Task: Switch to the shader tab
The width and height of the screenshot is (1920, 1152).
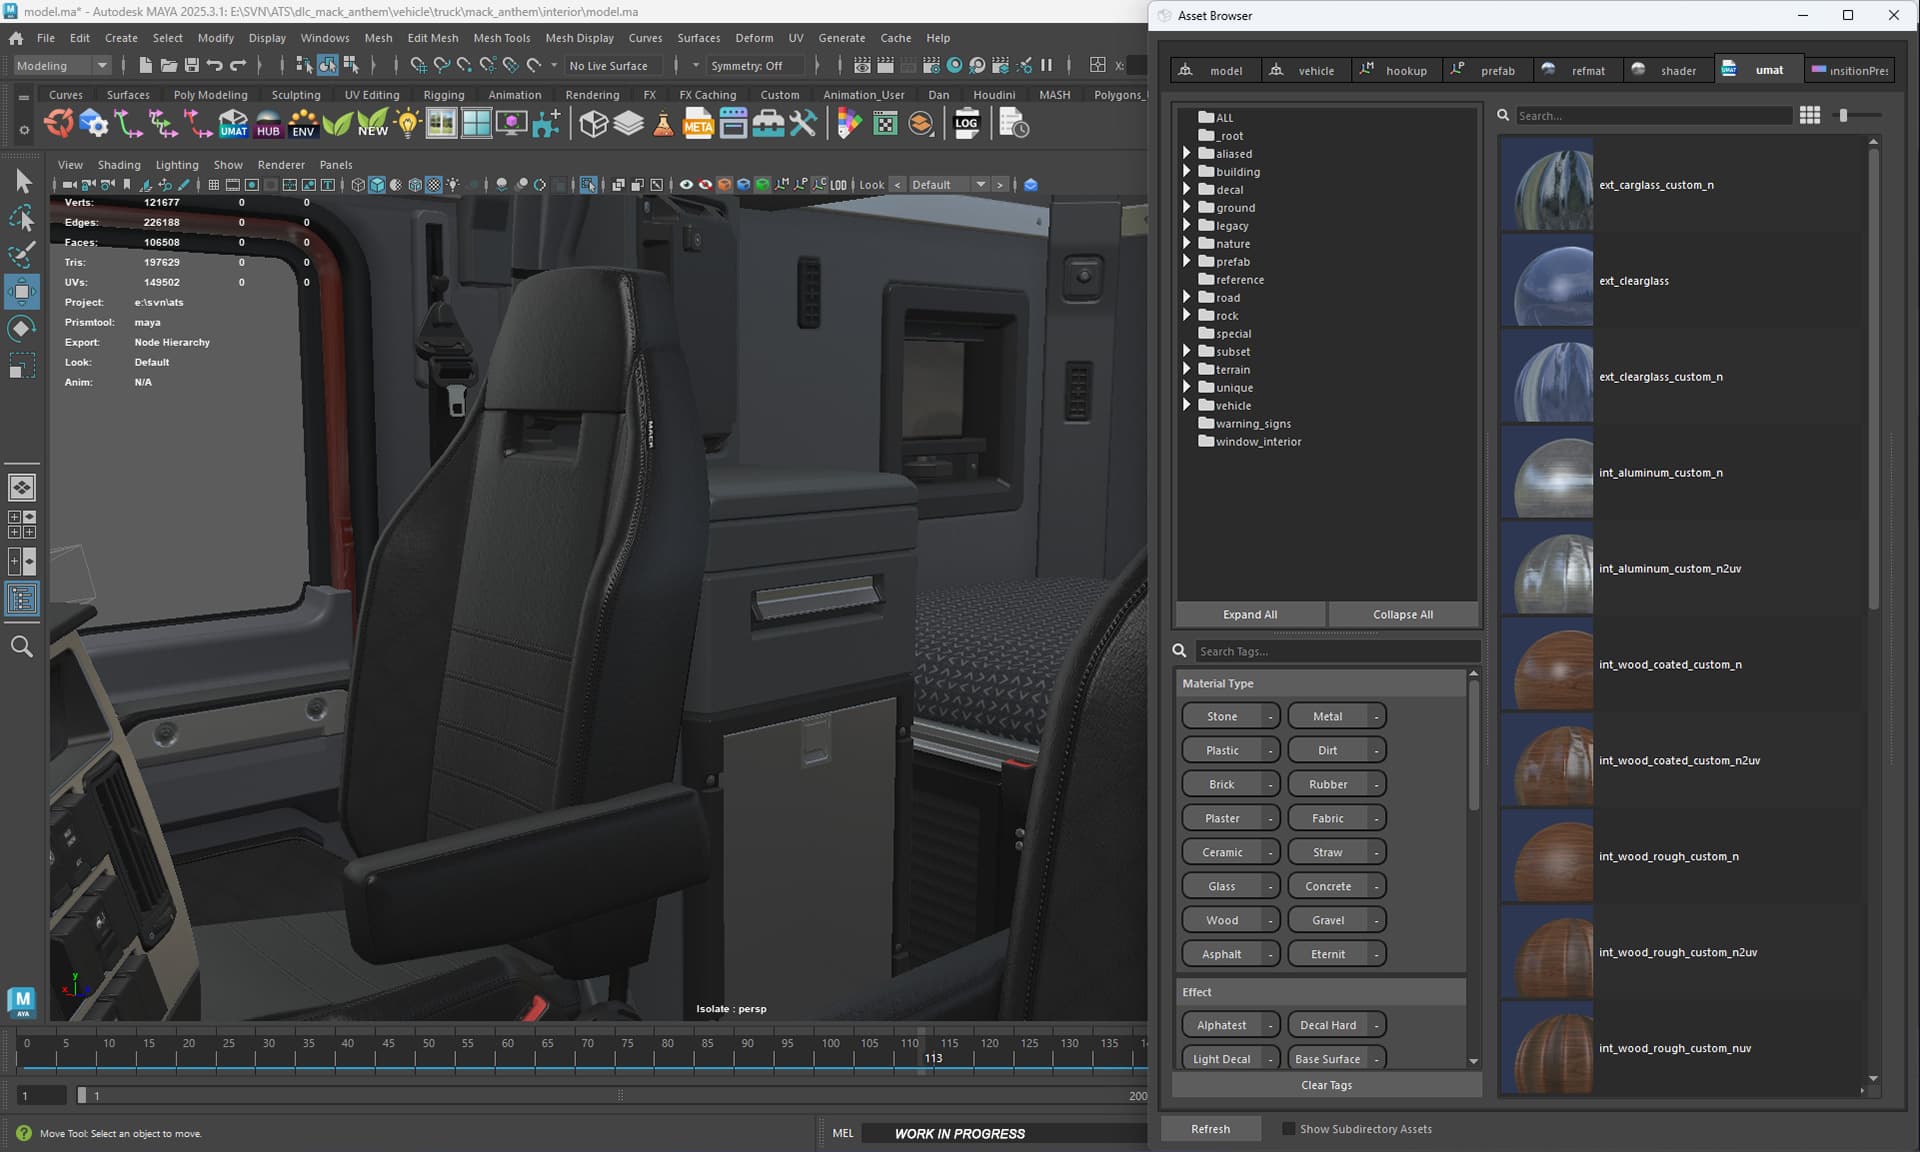Action: point(1666,70)
